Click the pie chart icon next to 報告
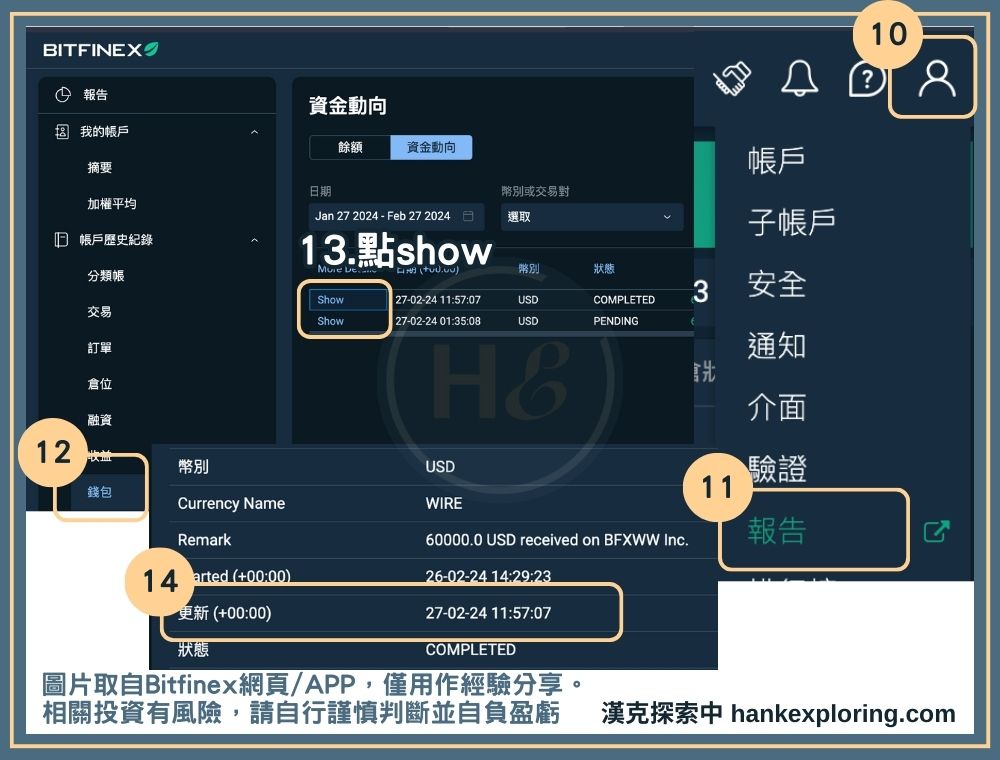Image resolution: width=1000 pixels, height=760 pixels. [62, 95]
